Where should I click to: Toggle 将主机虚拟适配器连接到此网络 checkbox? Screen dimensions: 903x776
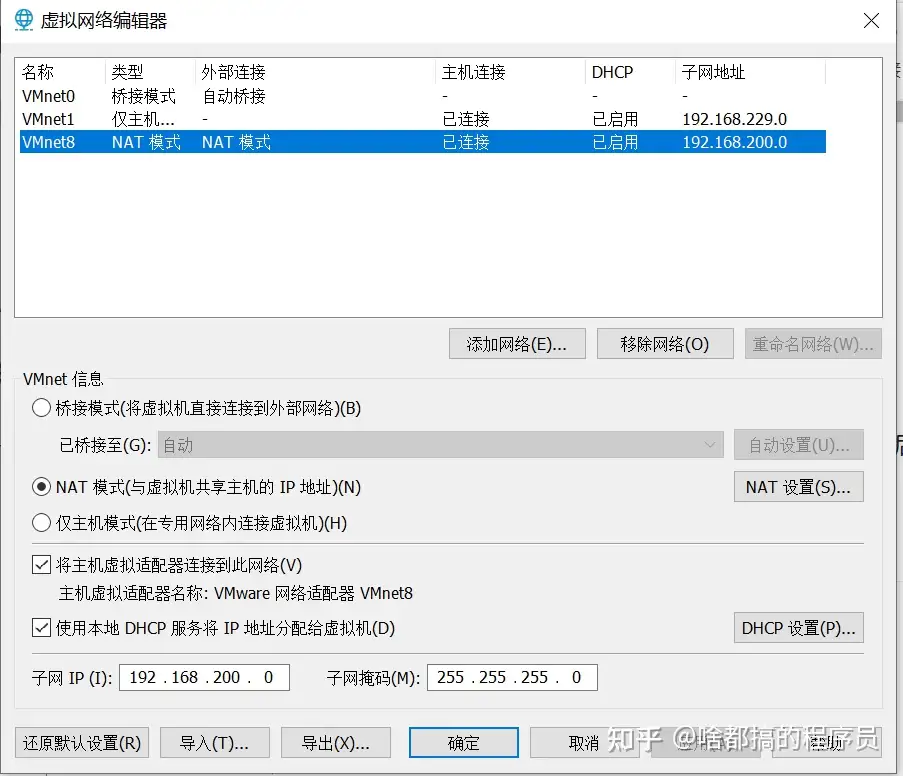(x=41, y=565)
